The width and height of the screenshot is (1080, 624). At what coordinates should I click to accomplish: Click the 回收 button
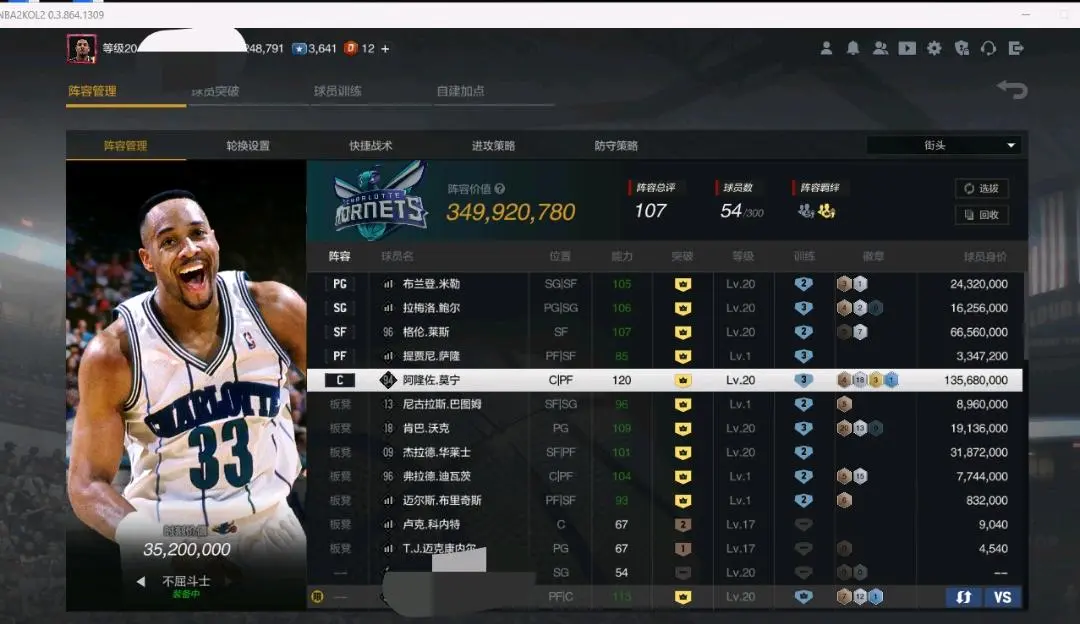pyautogui.click(x=981, y=214)
